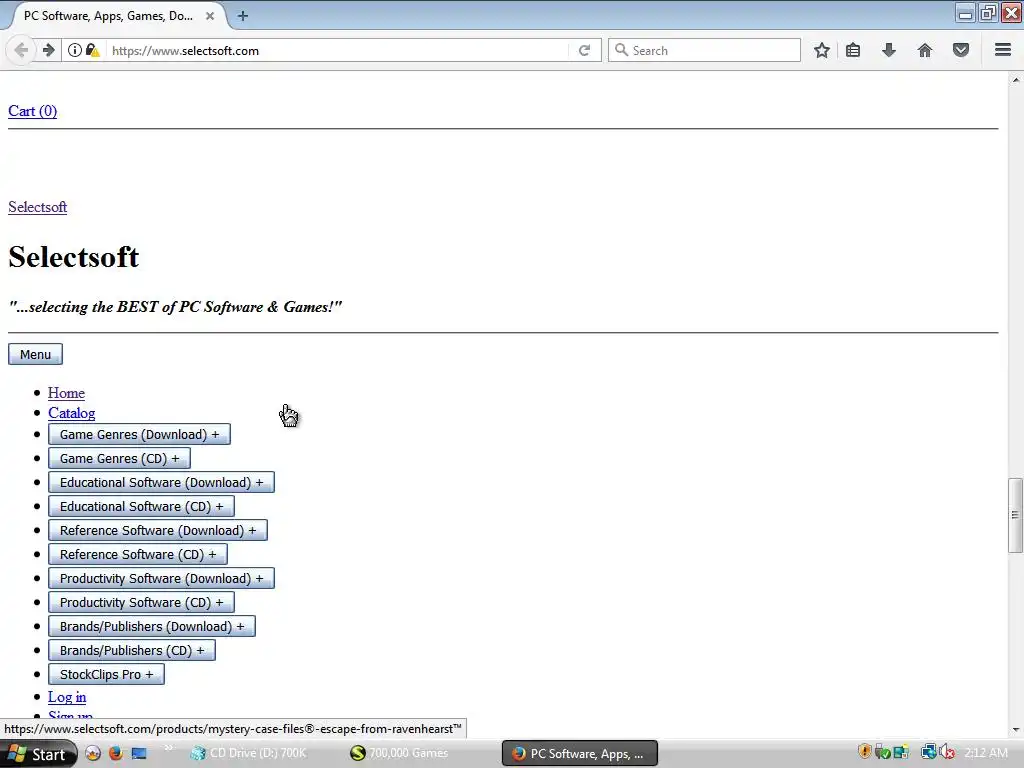This screenshot has width=1024, height=768.
Task: Expand Reference Software (CD) menu
Action: [x=138, y=554]
